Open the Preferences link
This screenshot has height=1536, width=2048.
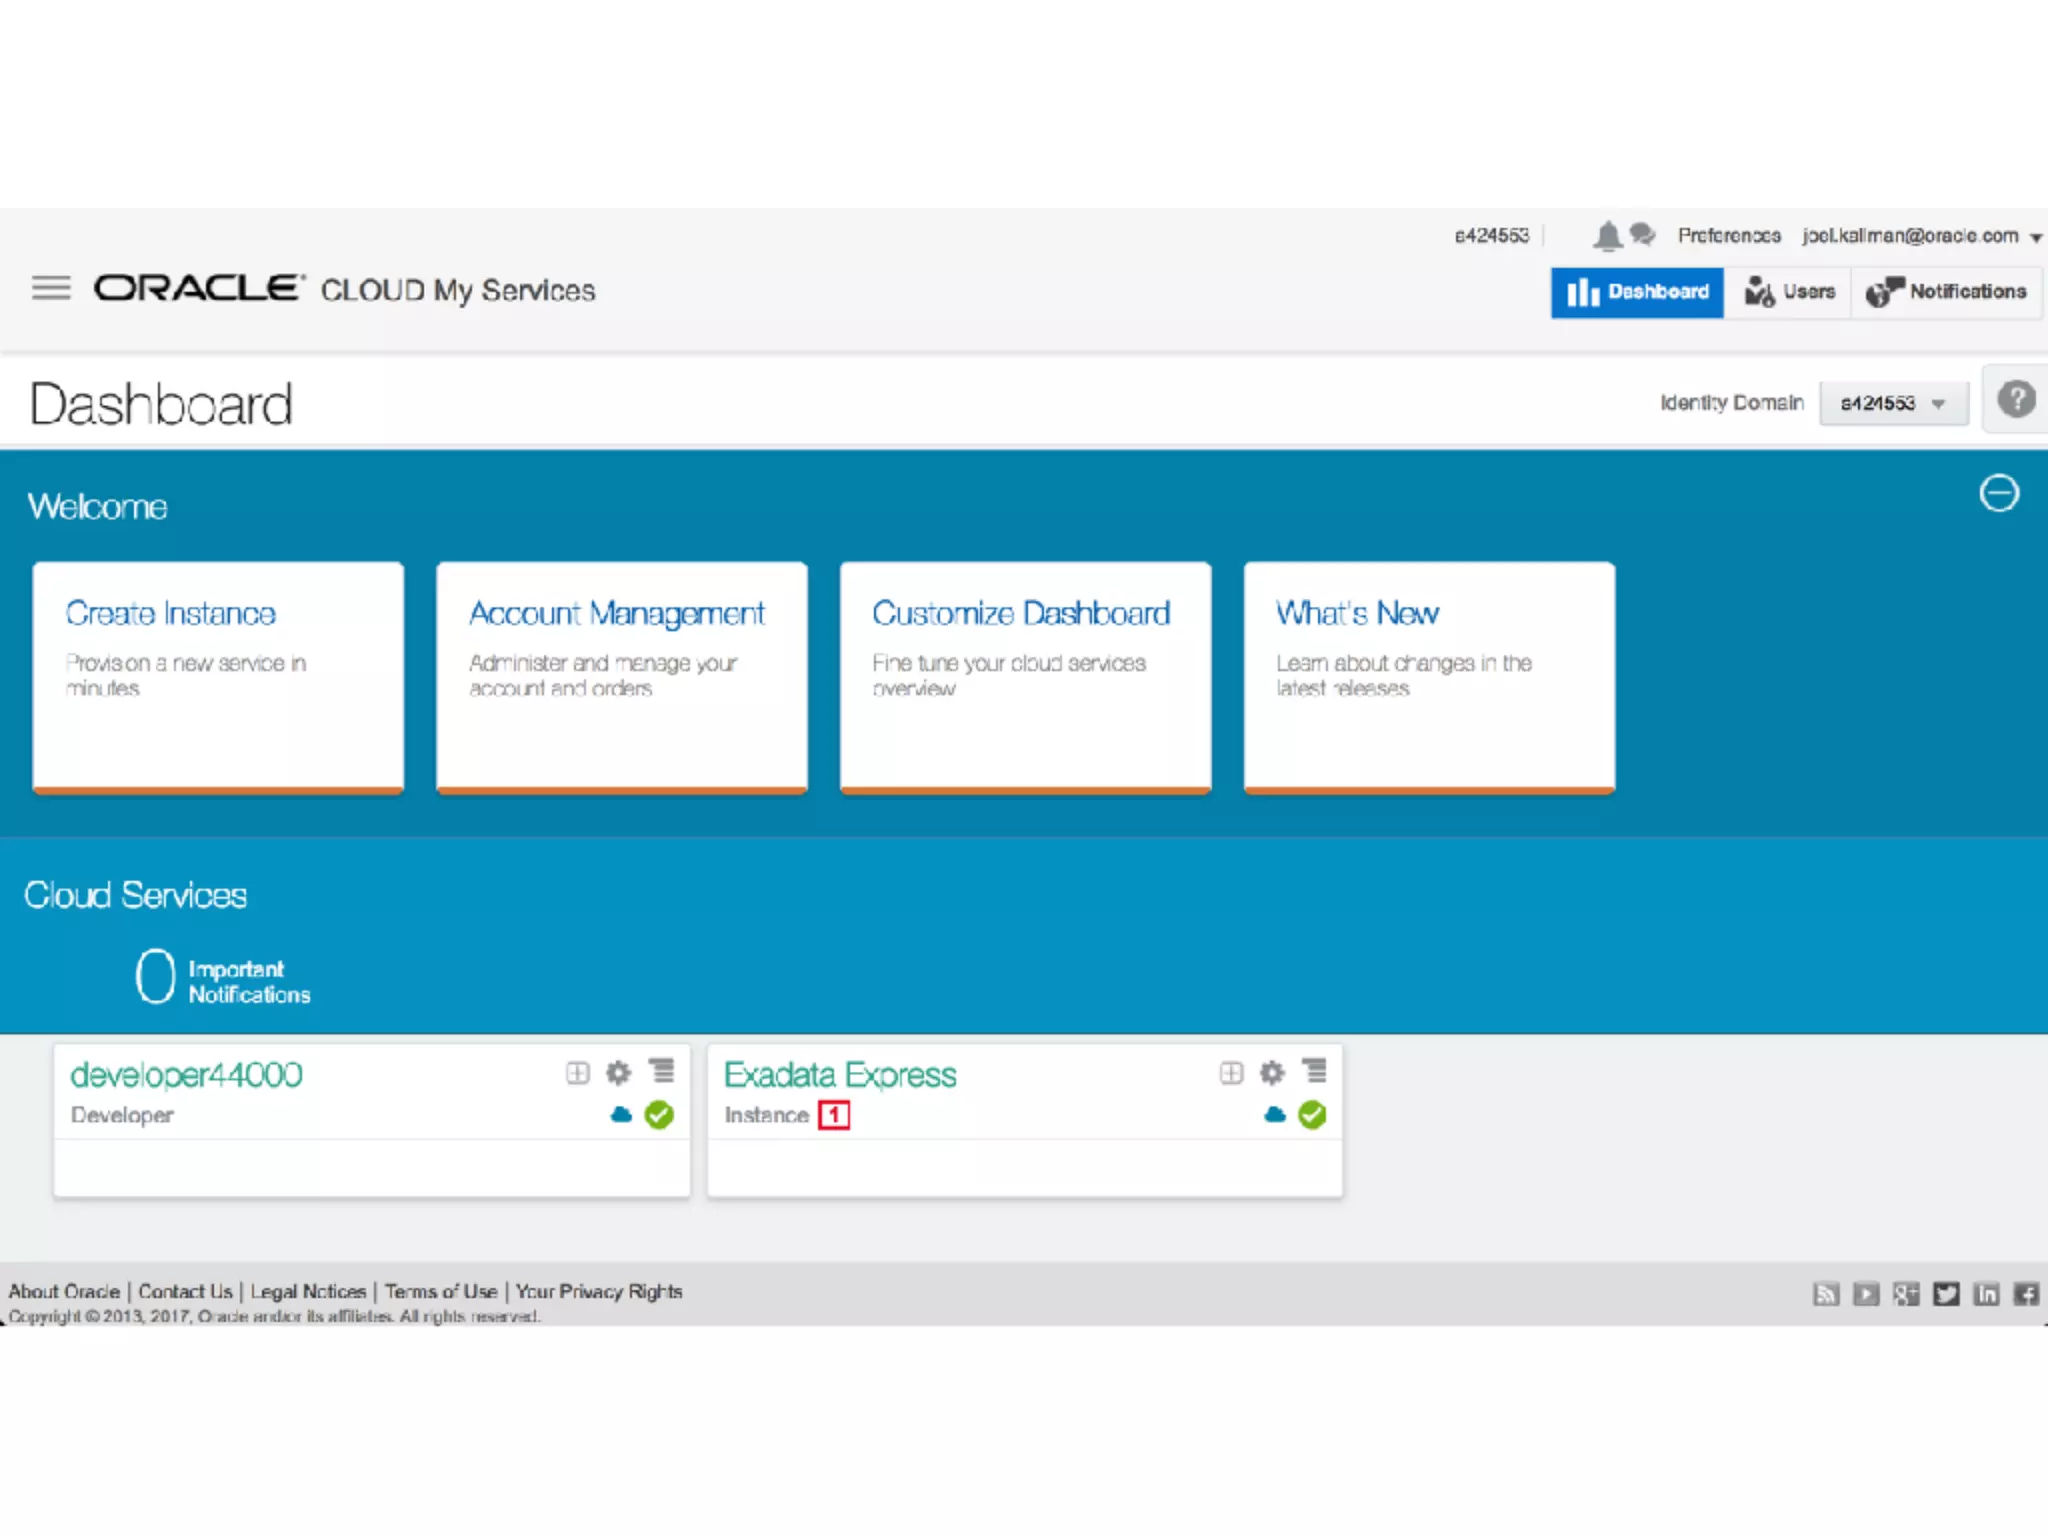tap(1729, 236)
